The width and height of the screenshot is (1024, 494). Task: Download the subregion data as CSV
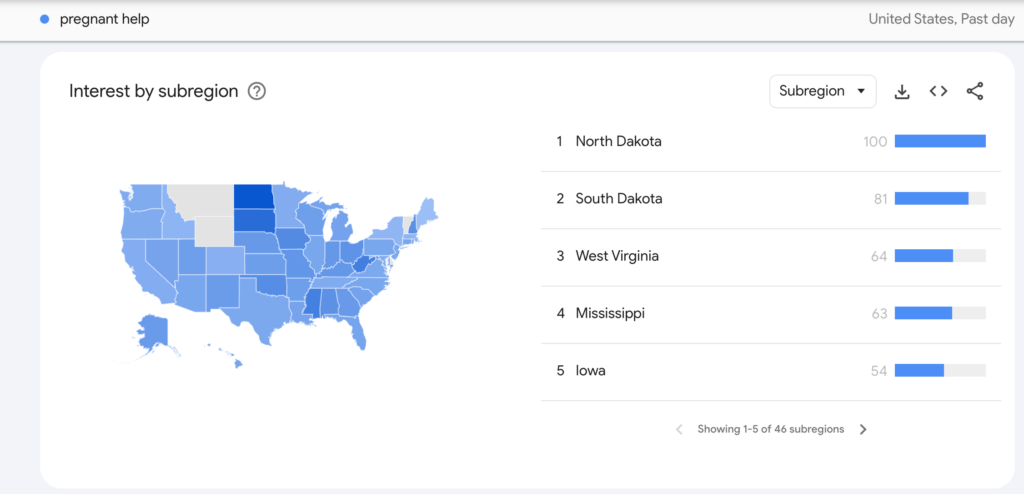pos(901,91)
